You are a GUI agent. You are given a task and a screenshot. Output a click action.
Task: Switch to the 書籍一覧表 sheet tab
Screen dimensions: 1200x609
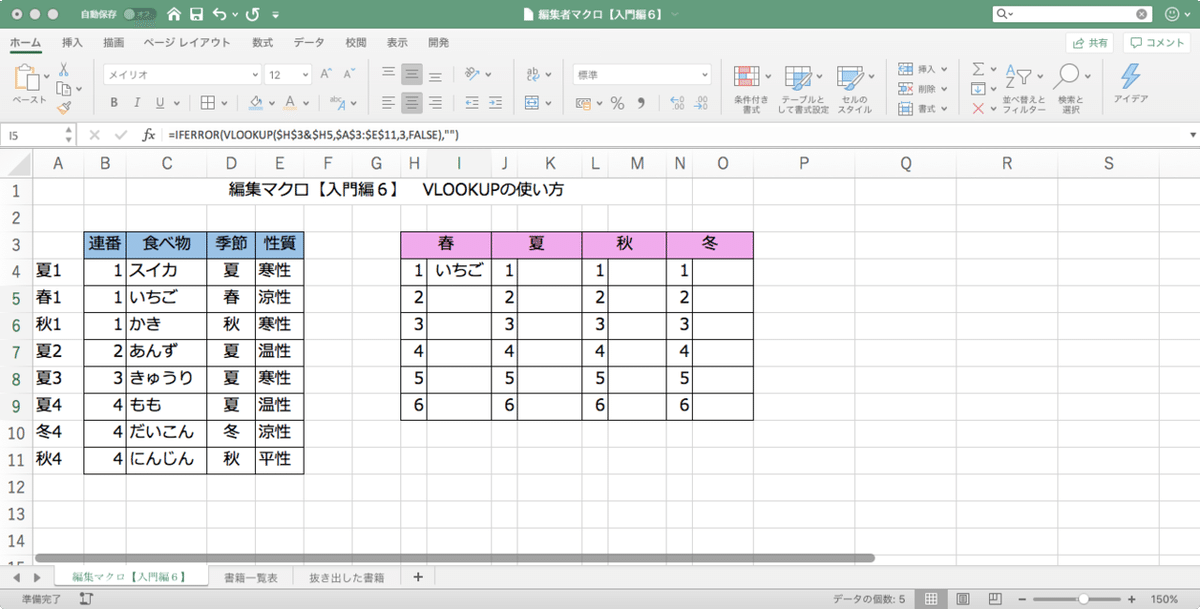(x=251, y=577)
